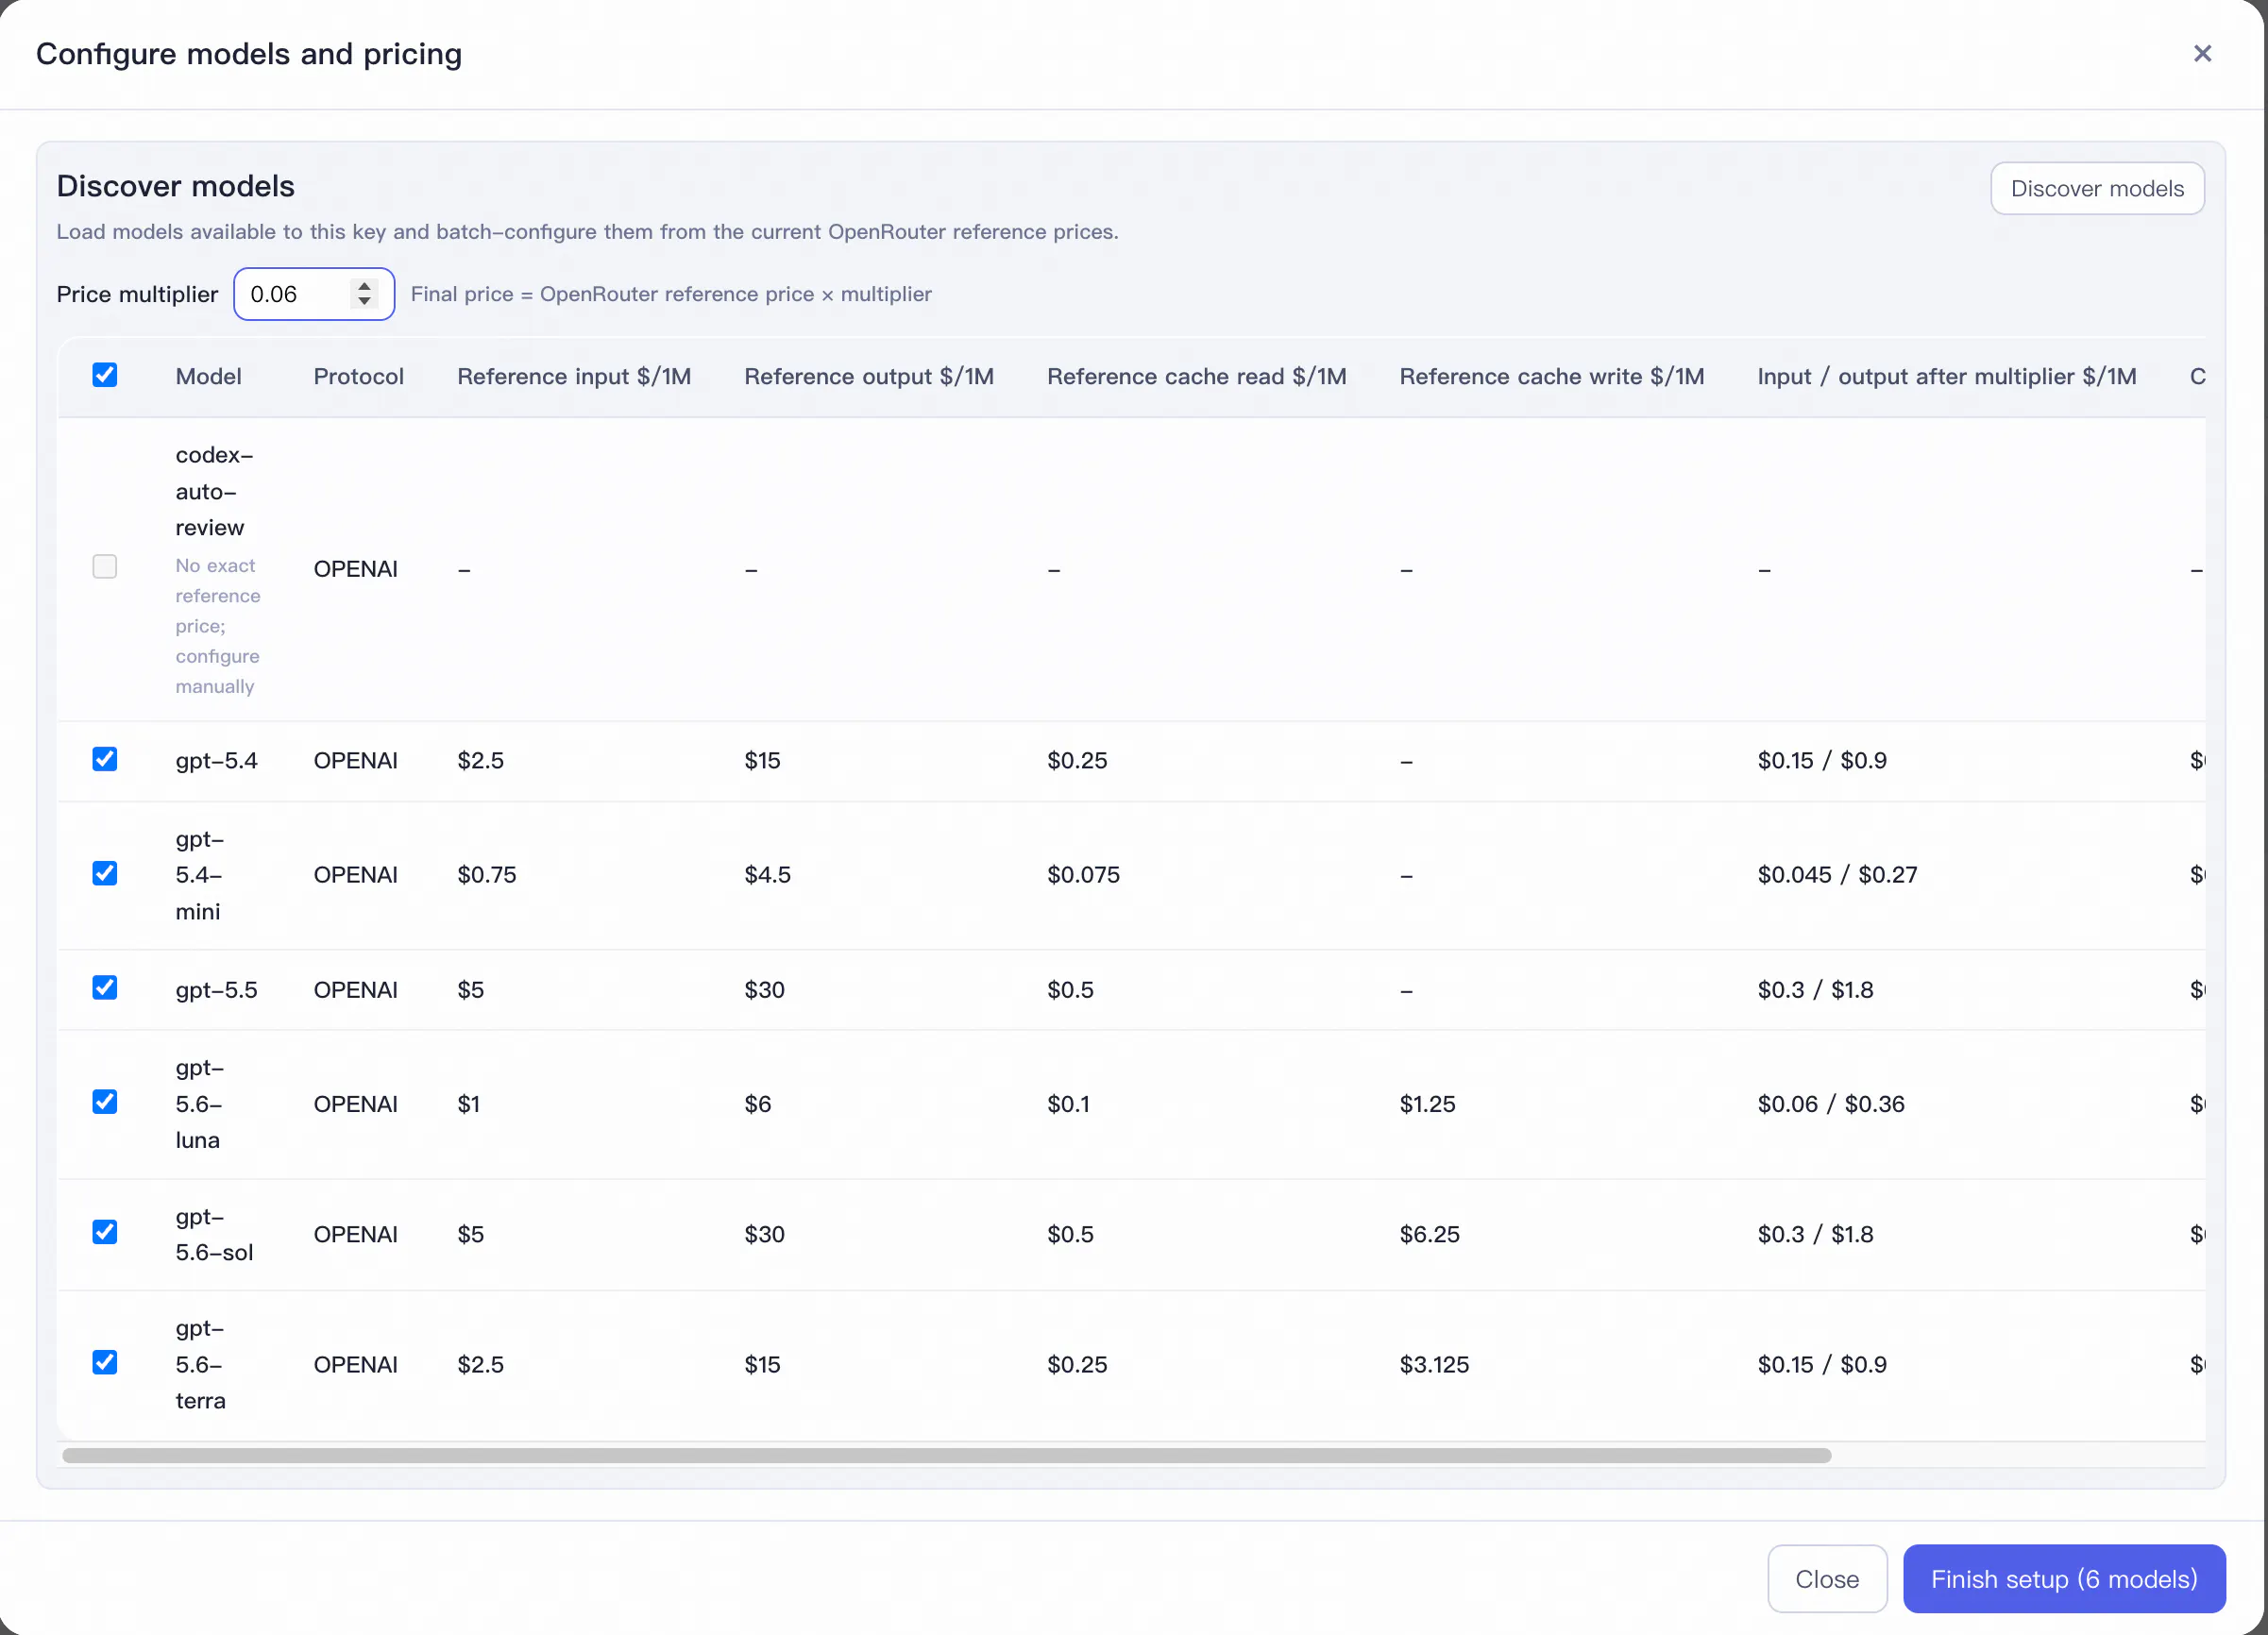The image size is (2268, 1635).
Task: Deselect the gpt-5.6-luna model checkbox
Action: coord(105,1102)
